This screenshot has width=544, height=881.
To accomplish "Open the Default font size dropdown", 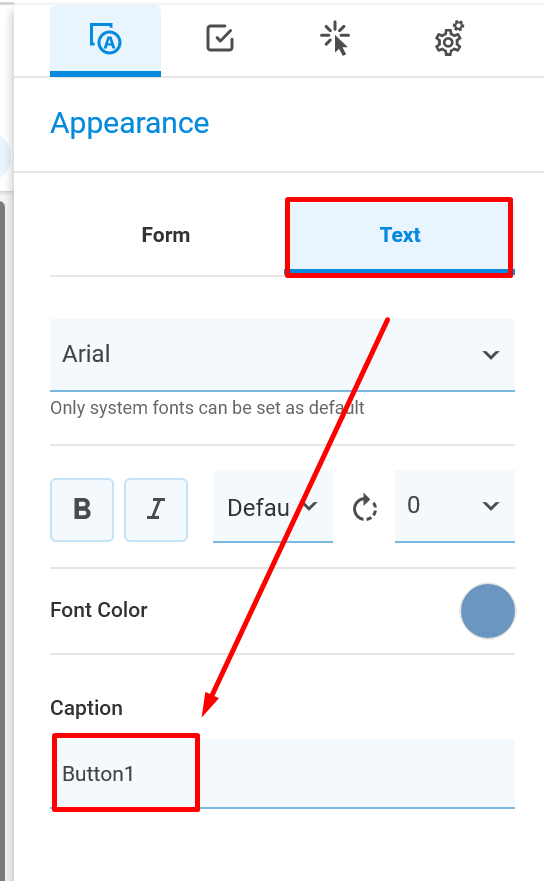I will (x=273, y=507).
